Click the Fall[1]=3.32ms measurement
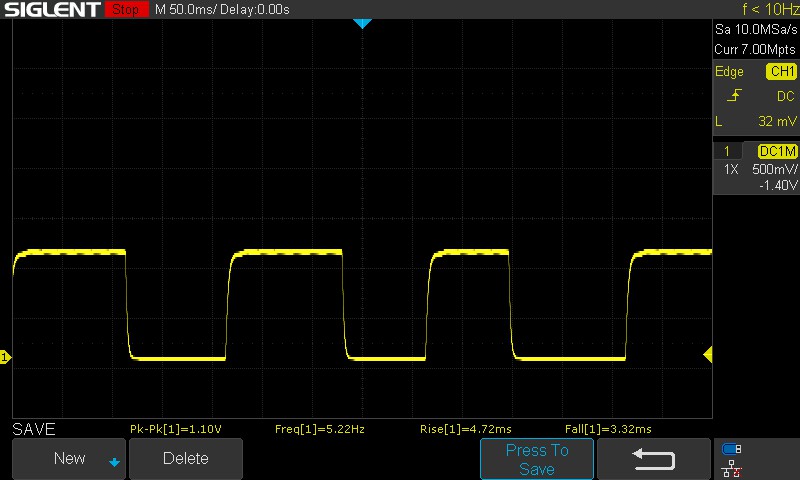This screenshot has height=480, width=800. pos(608,429)
